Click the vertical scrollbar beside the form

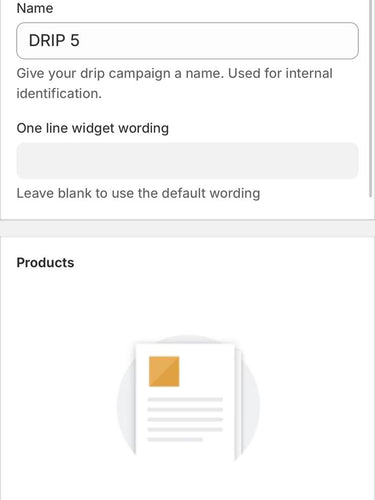point(370,98)
